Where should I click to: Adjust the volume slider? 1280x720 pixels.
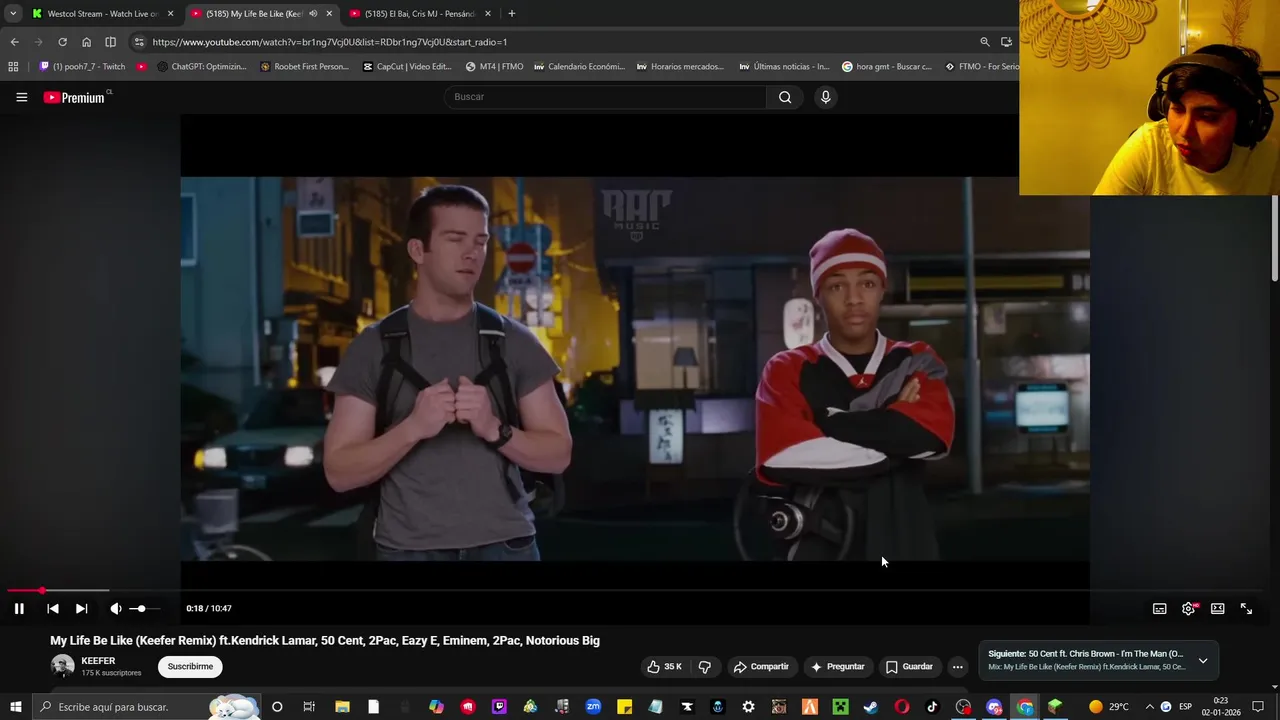coord(143,608)
